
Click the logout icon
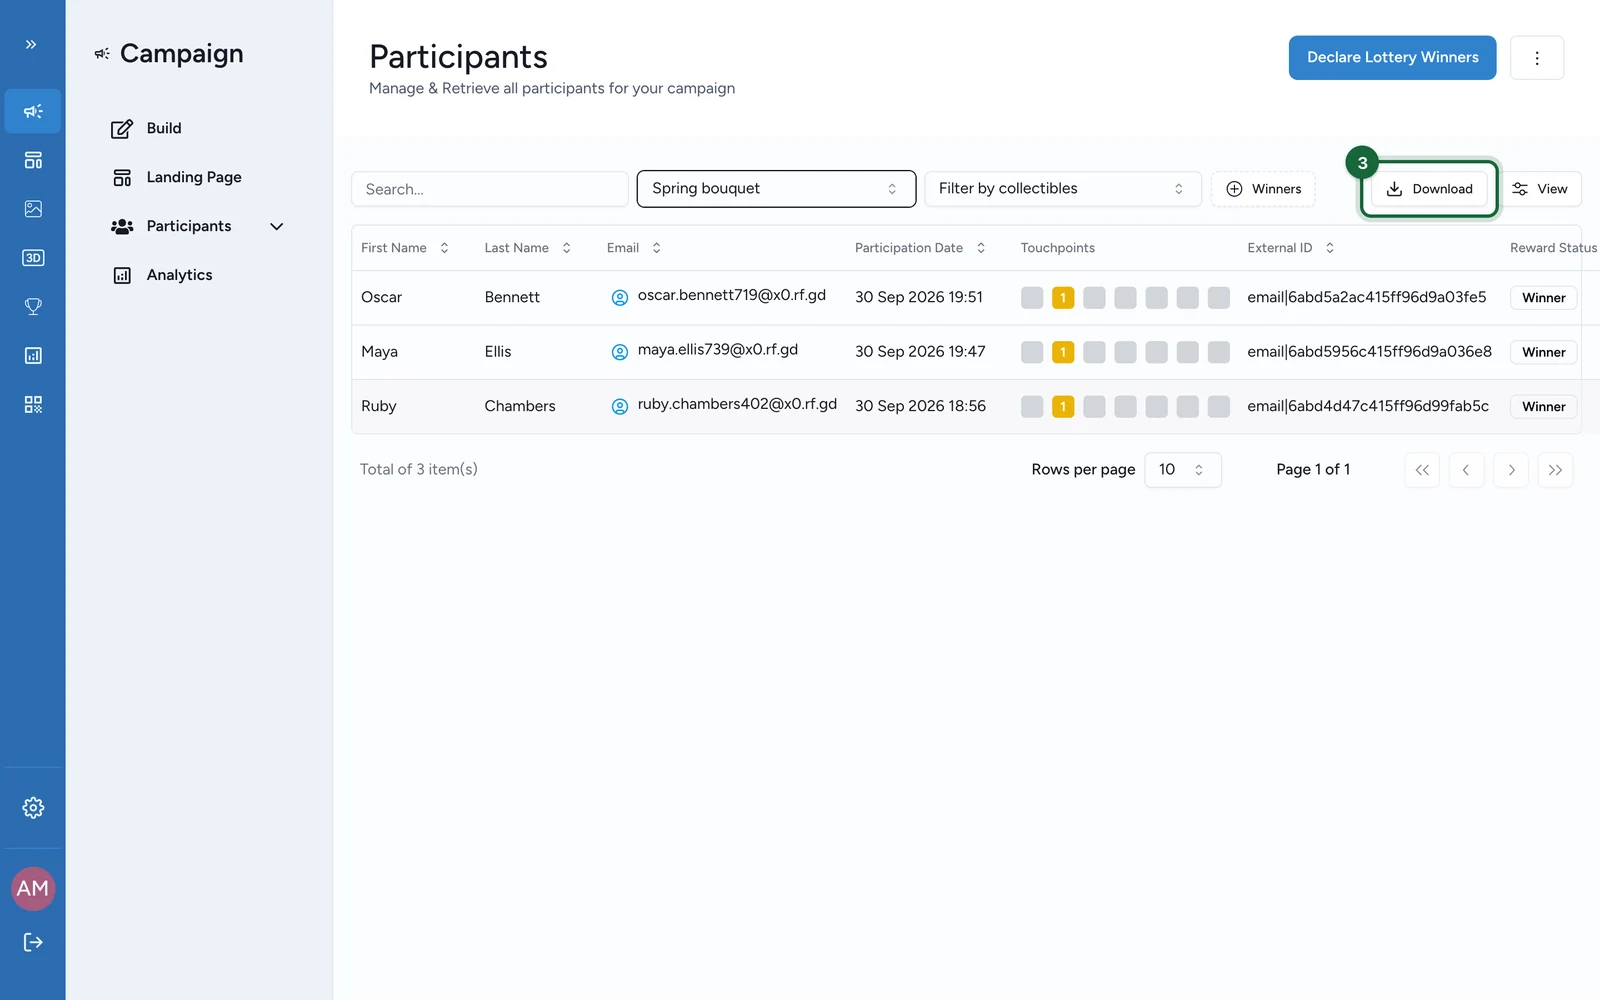pos(33,942)
